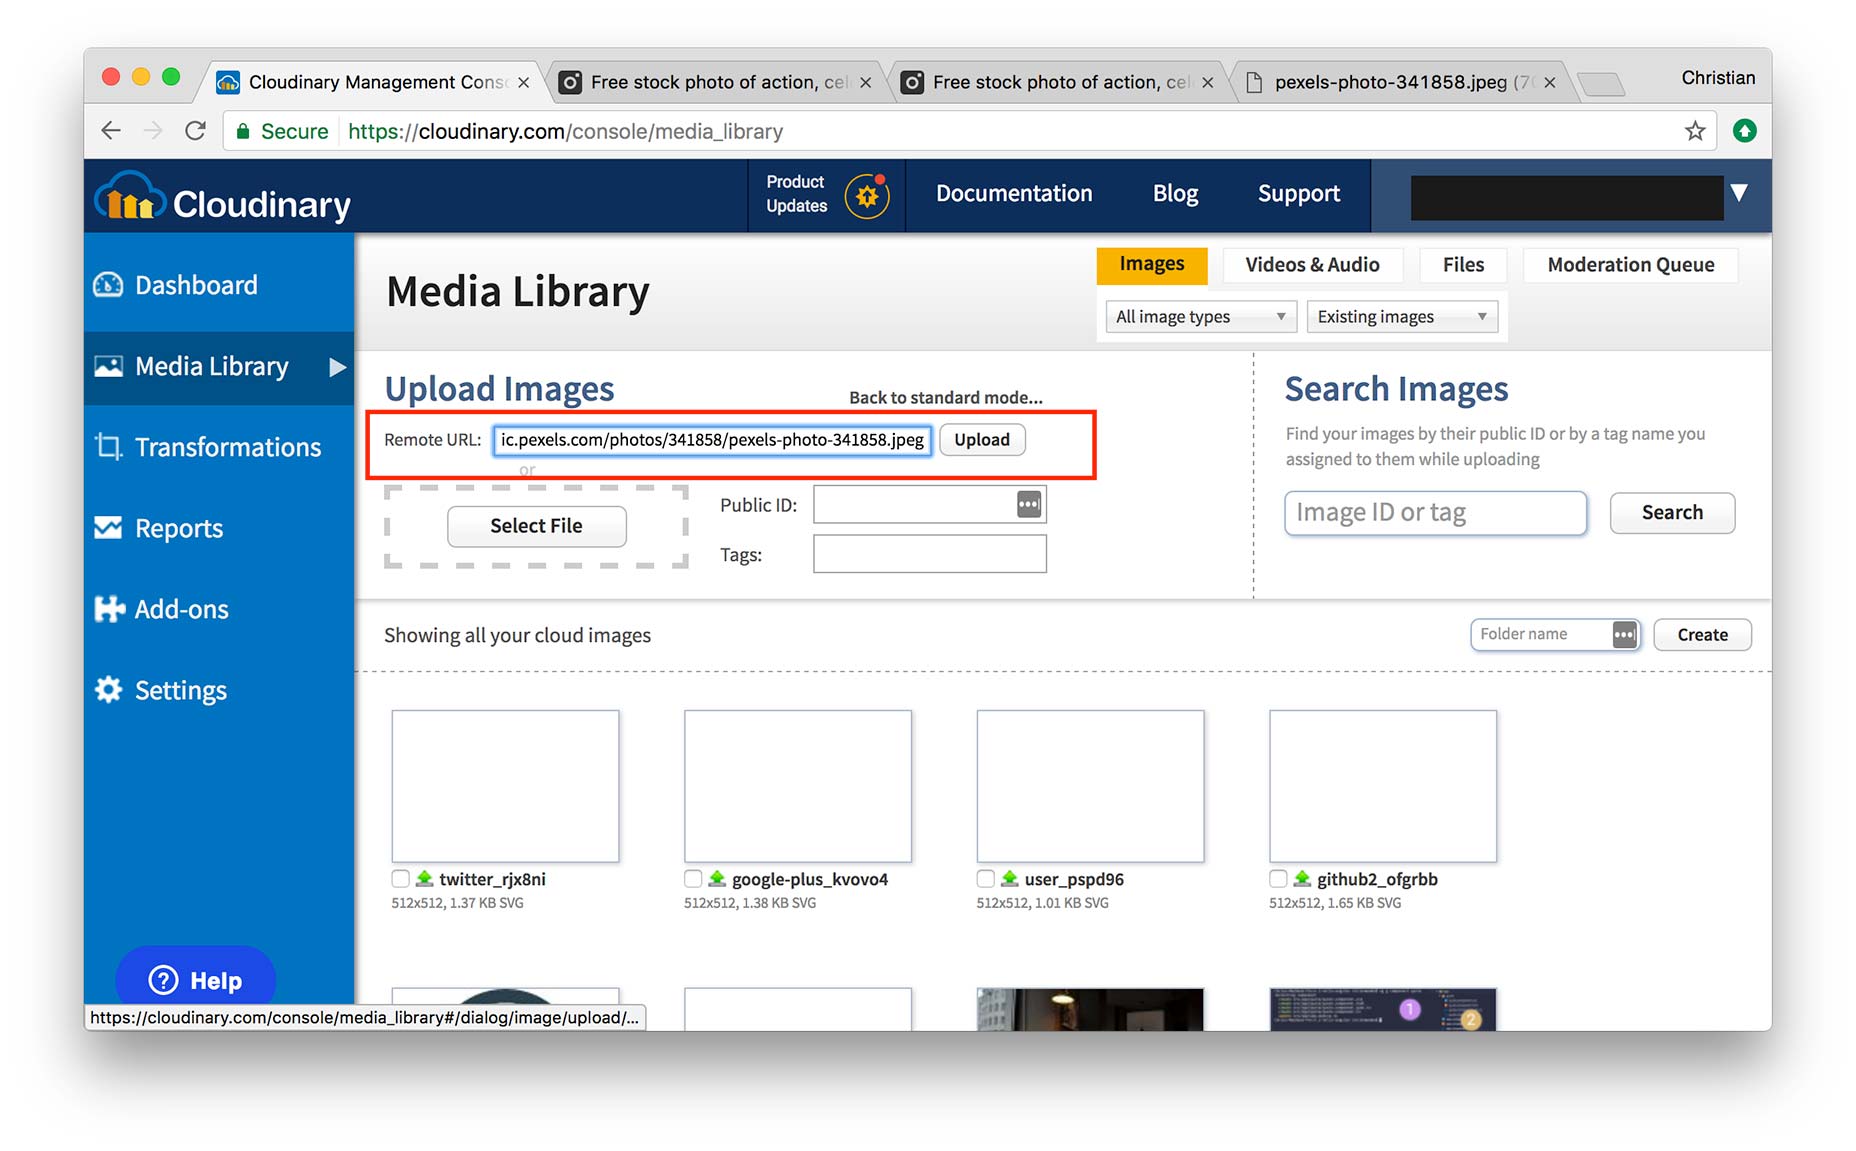Click the Public ID options ellipsis icon

[1029, 505]
